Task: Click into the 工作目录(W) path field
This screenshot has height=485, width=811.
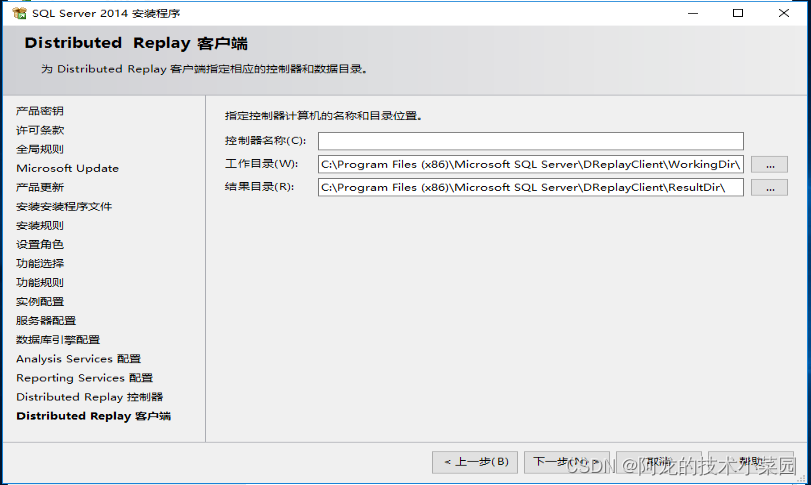Action: 531,164
